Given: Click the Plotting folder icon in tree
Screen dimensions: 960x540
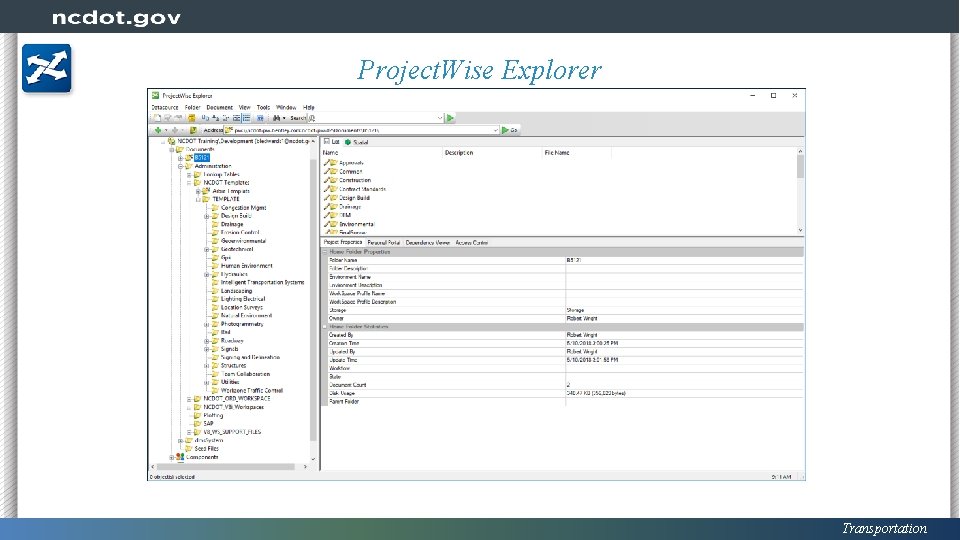Looking at the screenshot, I should [197, 415].
